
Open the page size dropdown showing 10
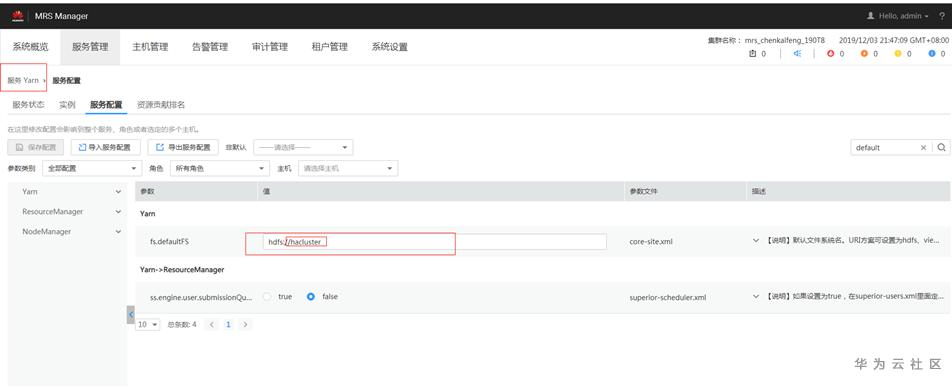pos(148,325)
